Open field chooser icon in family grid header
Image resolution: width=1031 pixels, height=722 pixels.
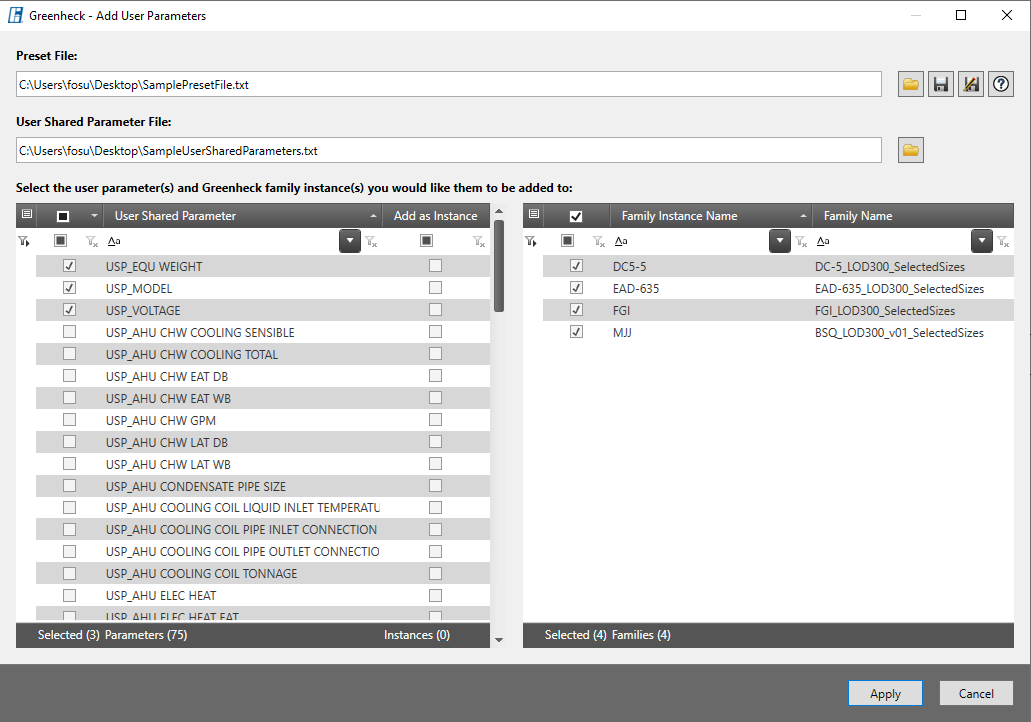click(534, 214)
